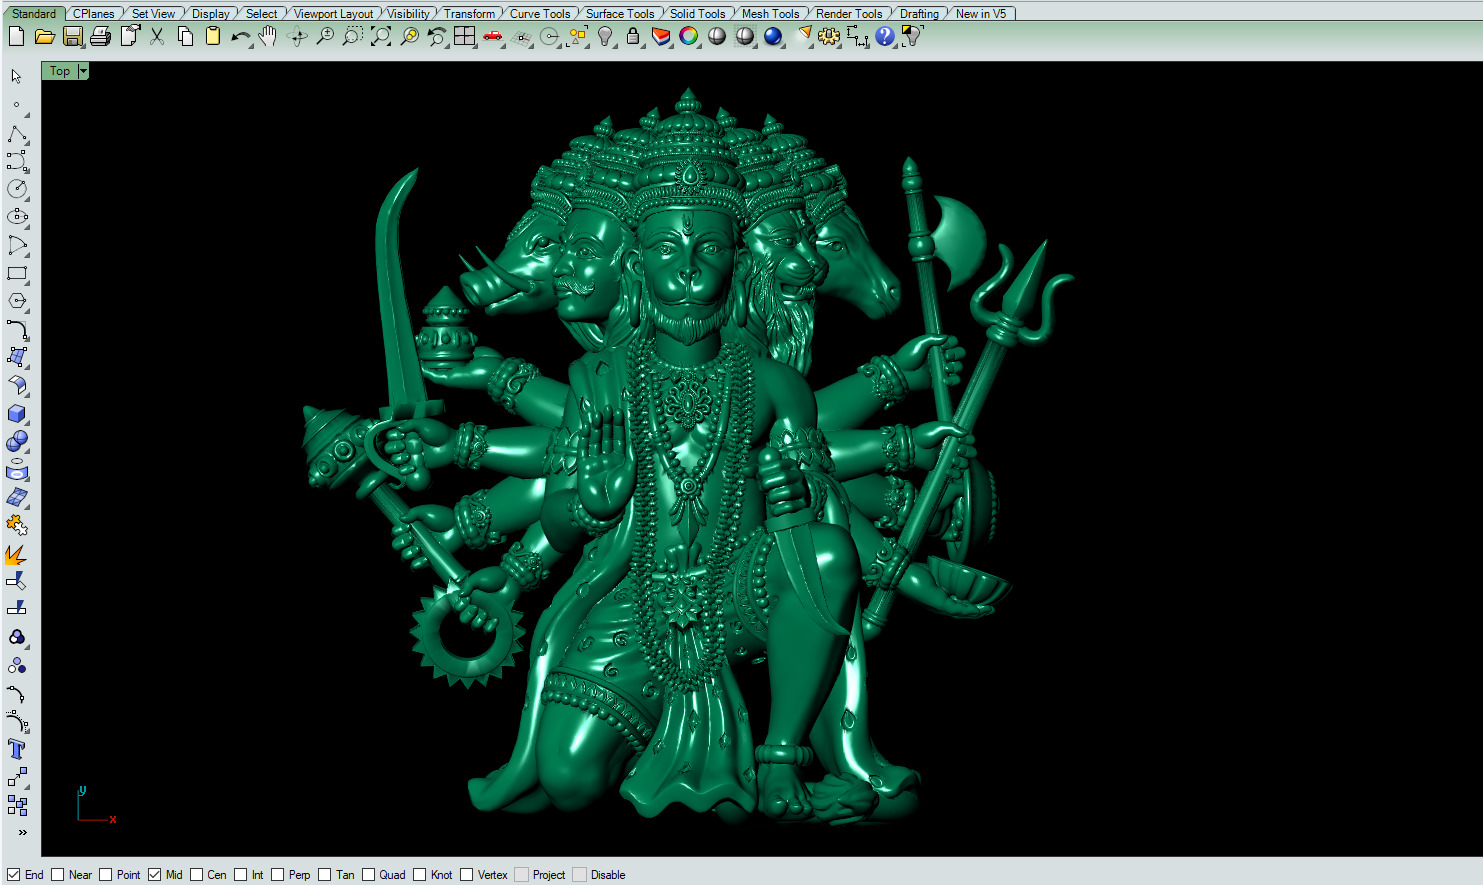Select the arrow pointer tool in sidebar
This screenshot has width=1483, height=885.
(16, 77)
